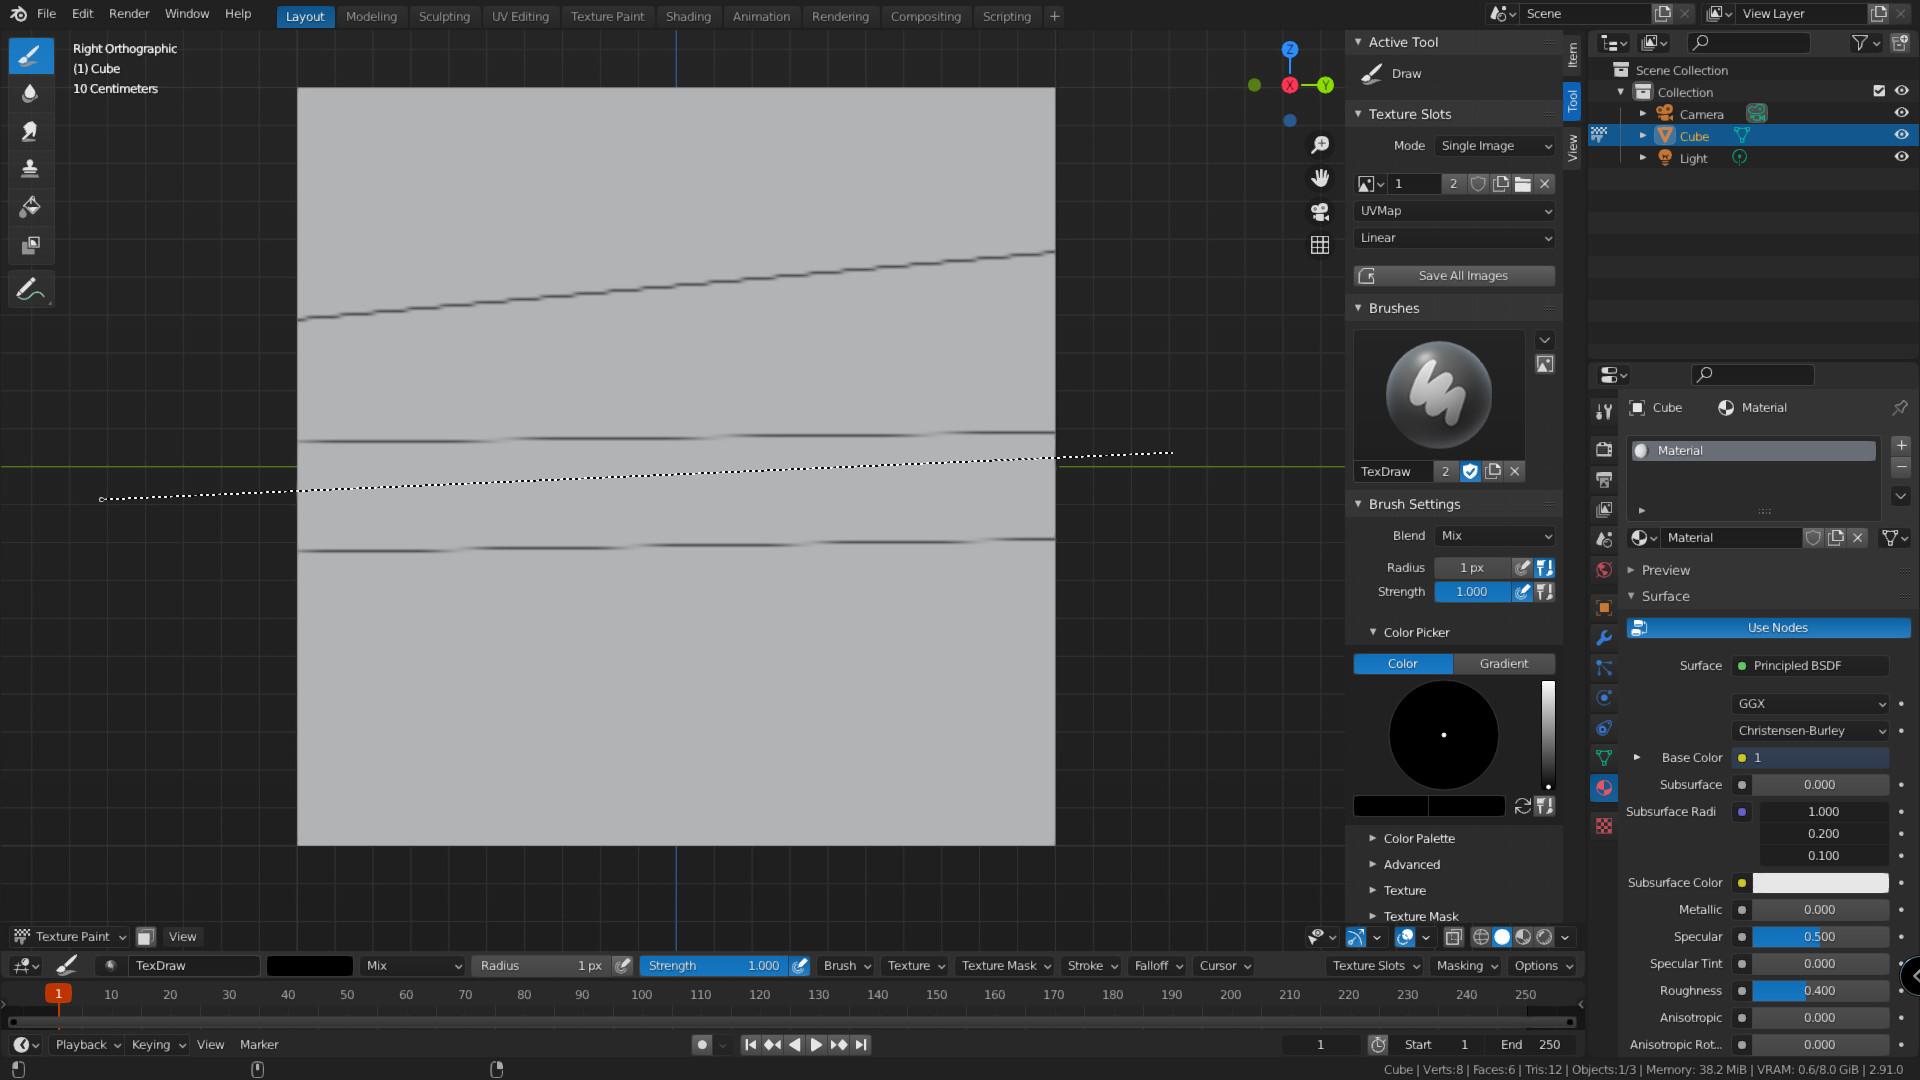Select the Soften tool
The height and width of the screenshot is (1080, 1920).
(31, 93)
